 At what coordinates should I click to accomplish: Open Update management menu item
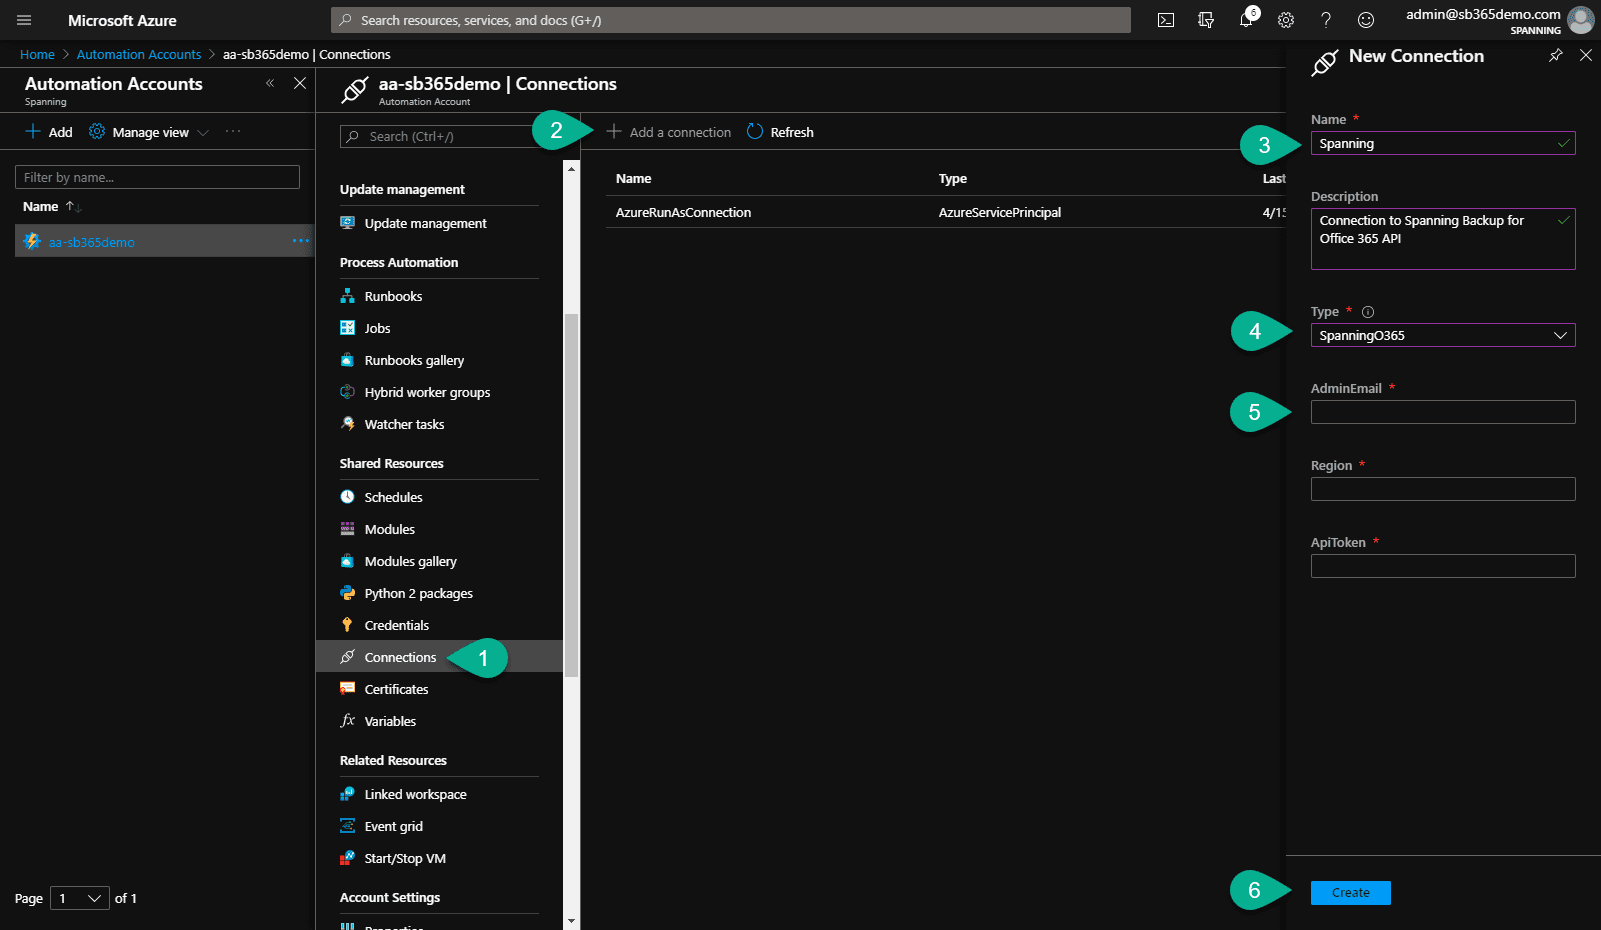click(x=425, y=223)
